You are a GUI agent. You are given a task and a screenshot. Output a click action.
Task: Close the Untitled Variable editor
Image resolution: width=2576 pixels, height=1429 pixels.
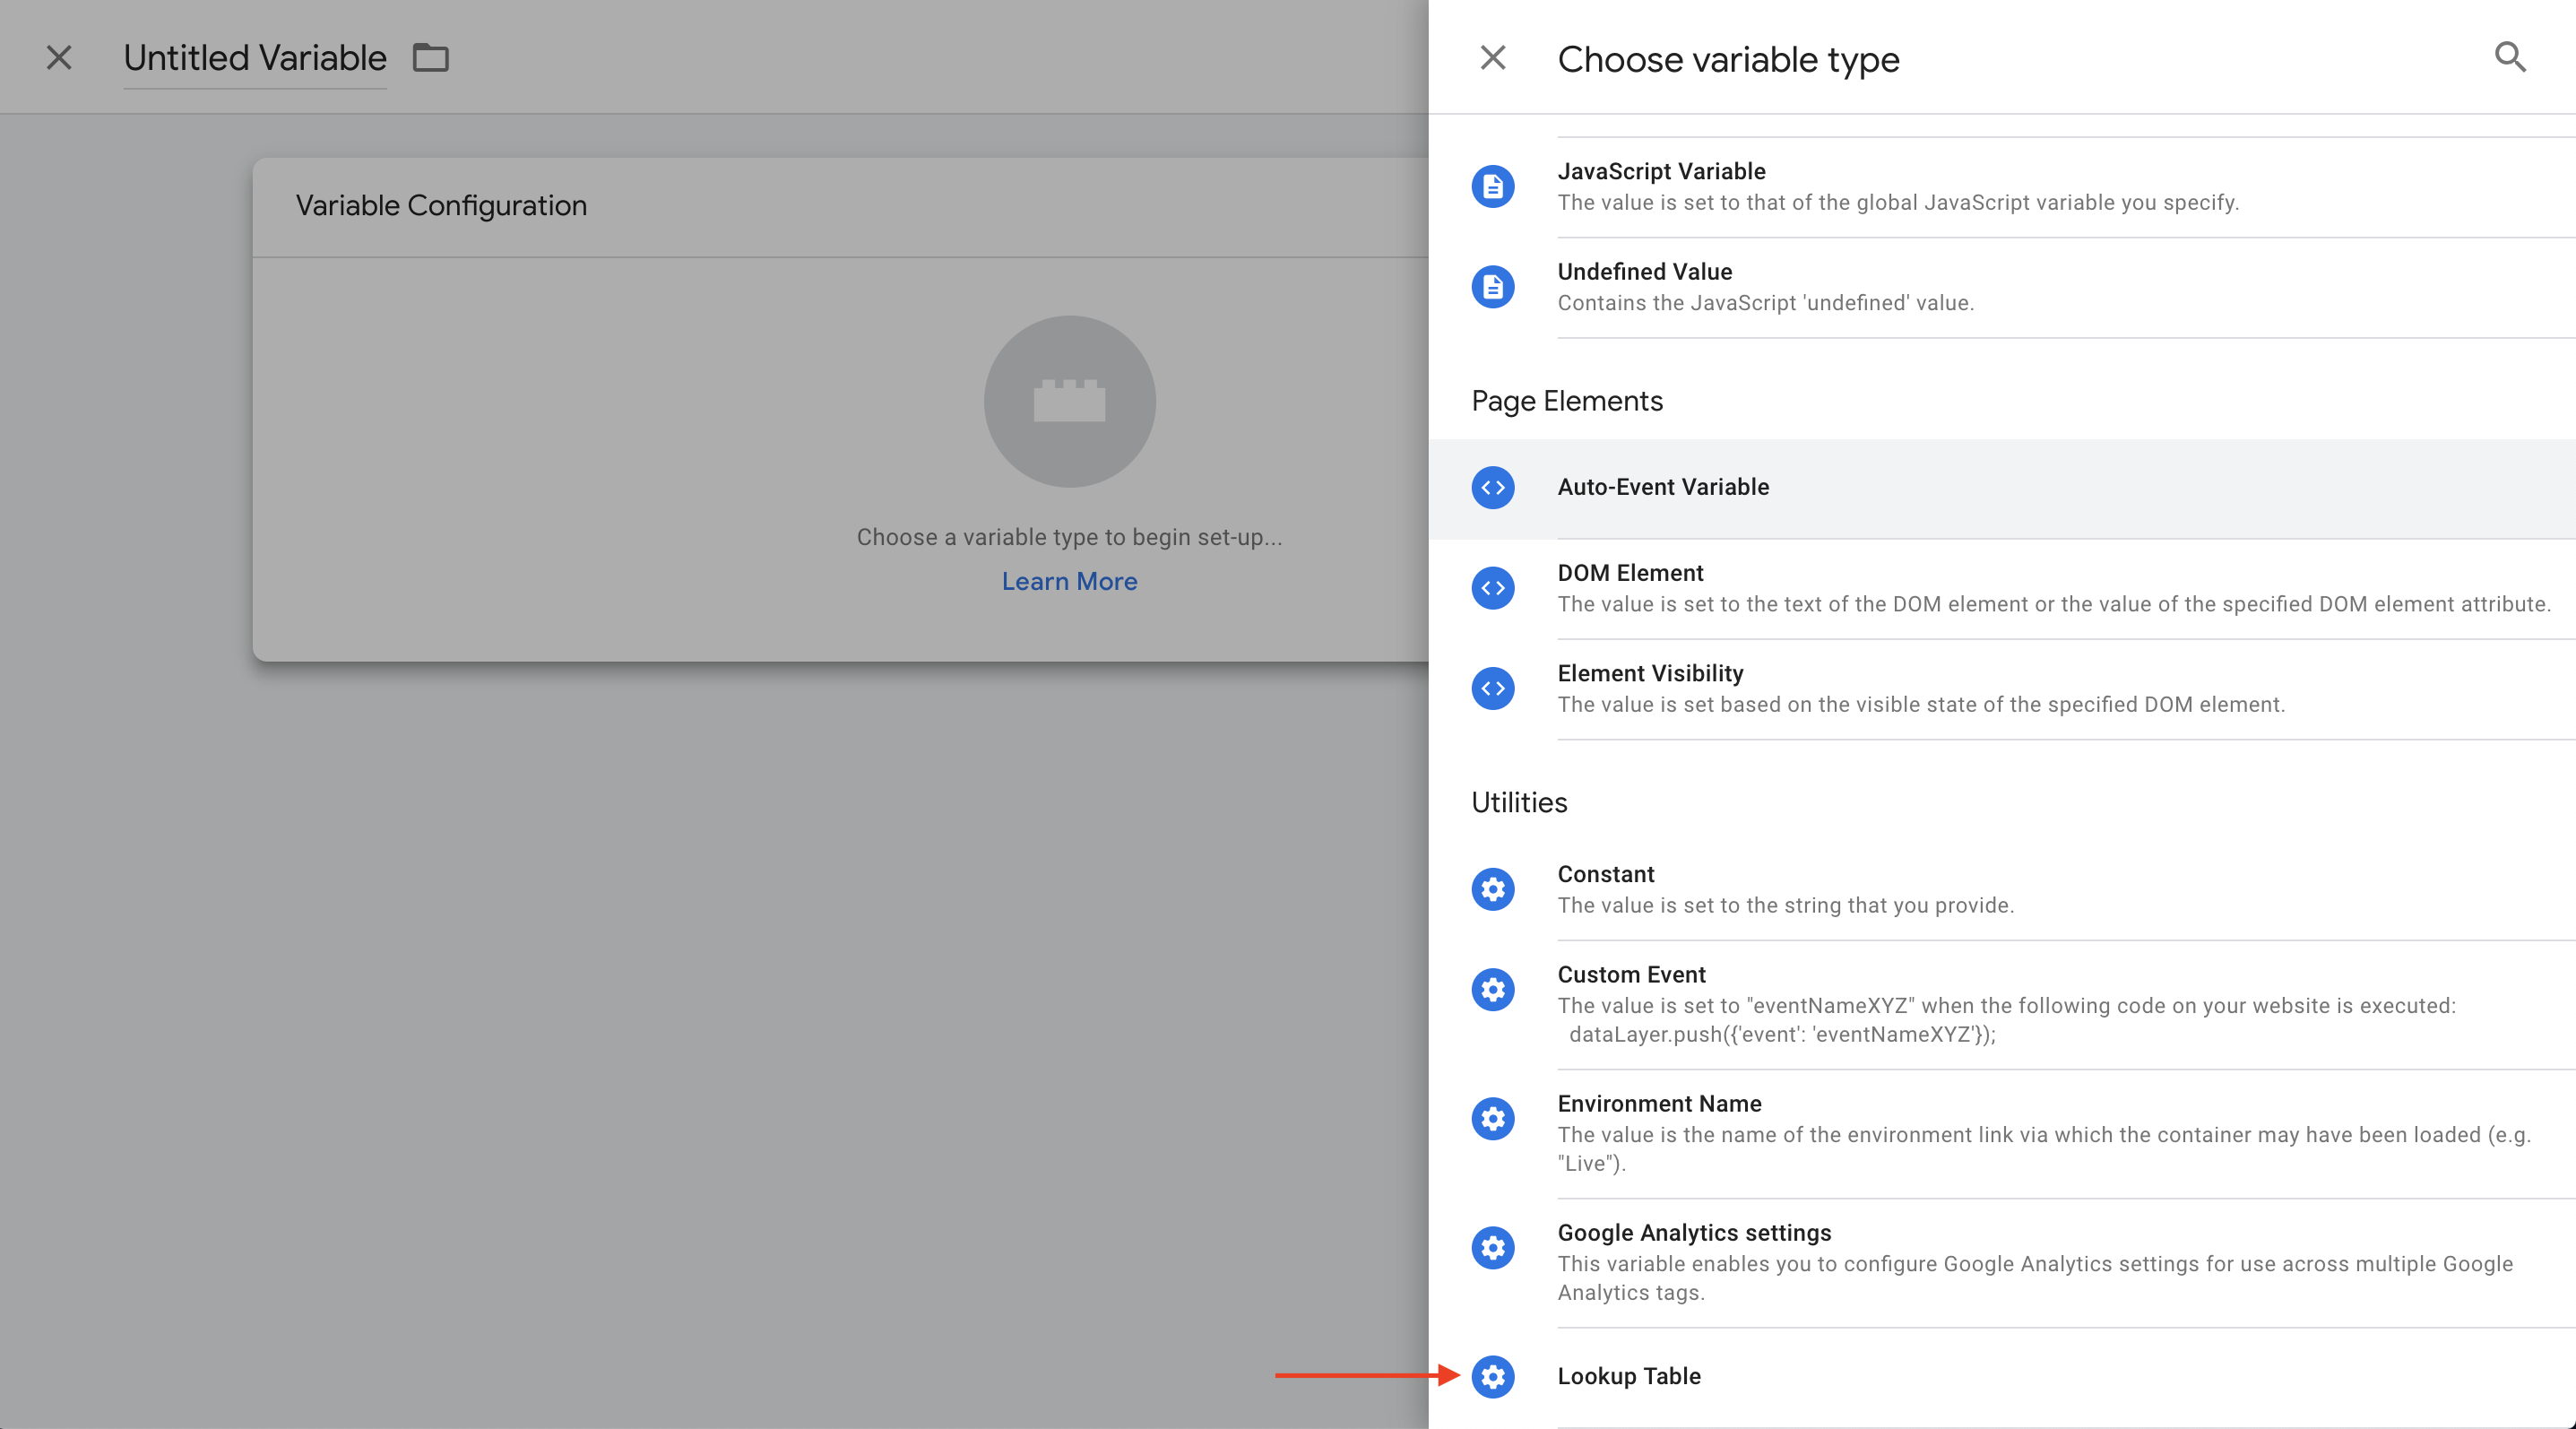[x=59, y=58]
